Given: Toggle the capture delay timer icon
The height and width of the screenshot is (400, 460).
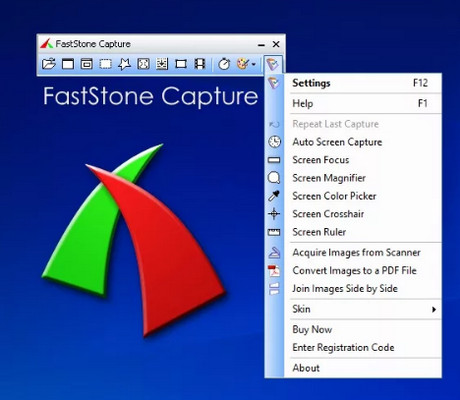Looking at the screenshot, I should tap(224, 63).
